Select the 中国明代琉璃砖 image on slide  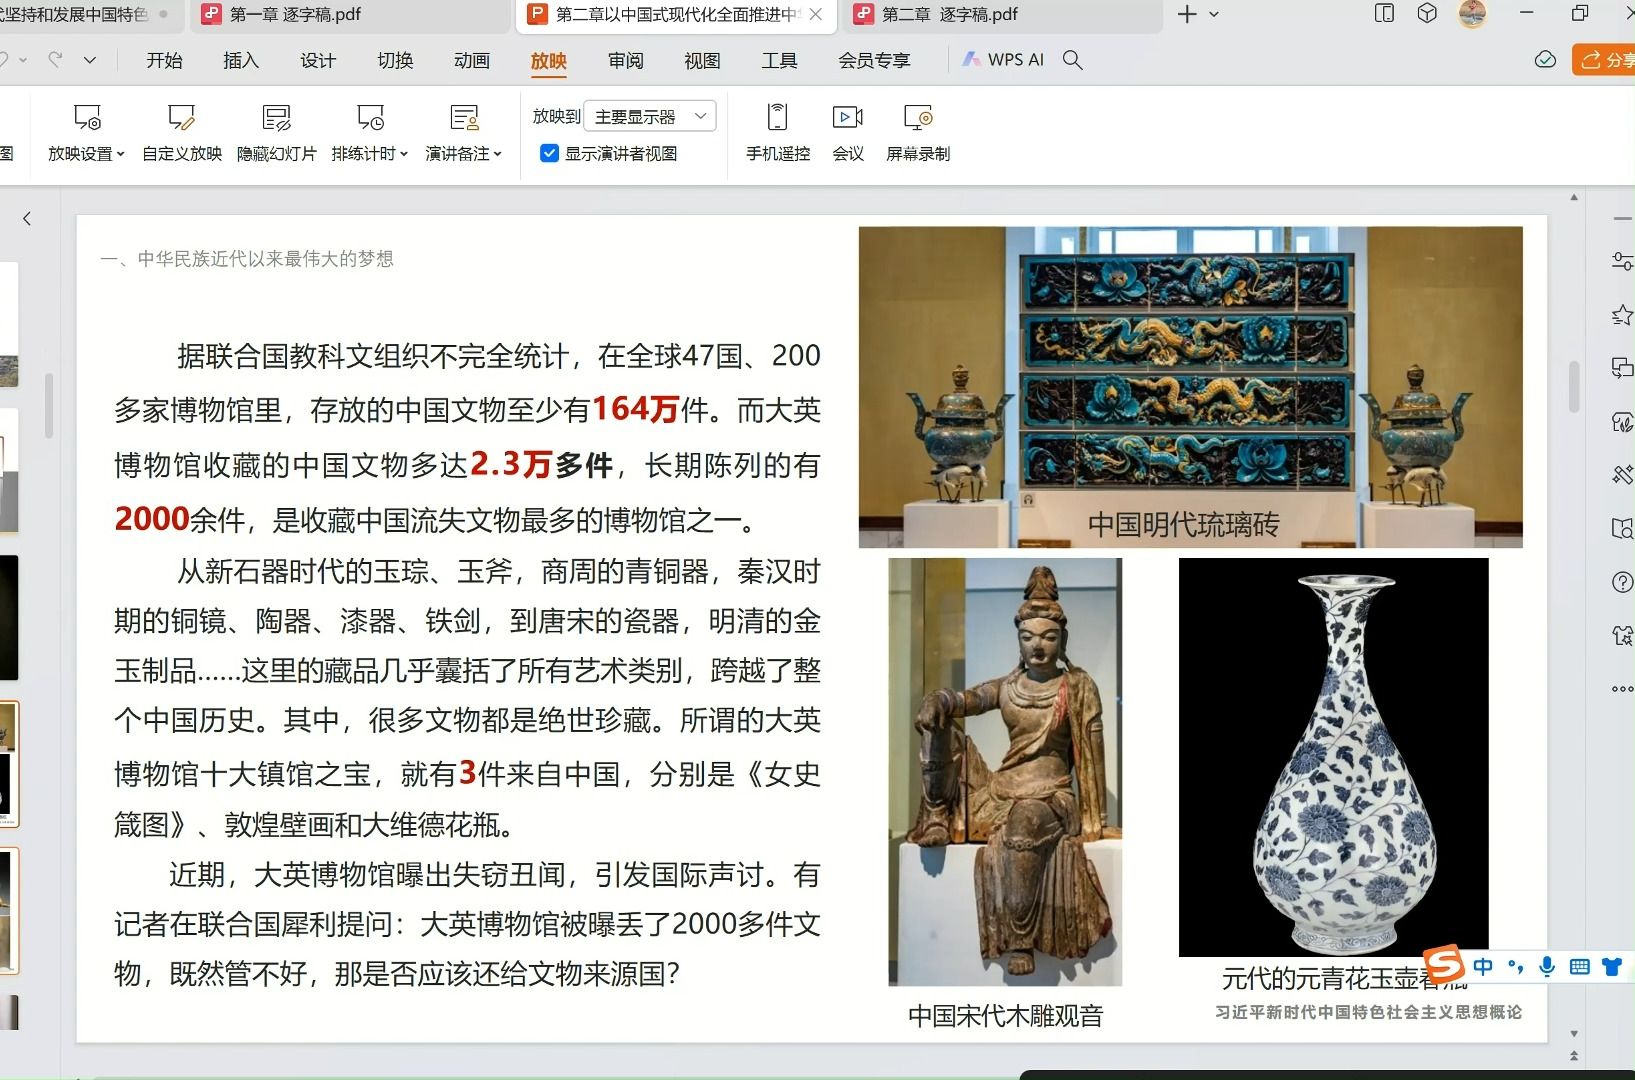coord(1190,387)
